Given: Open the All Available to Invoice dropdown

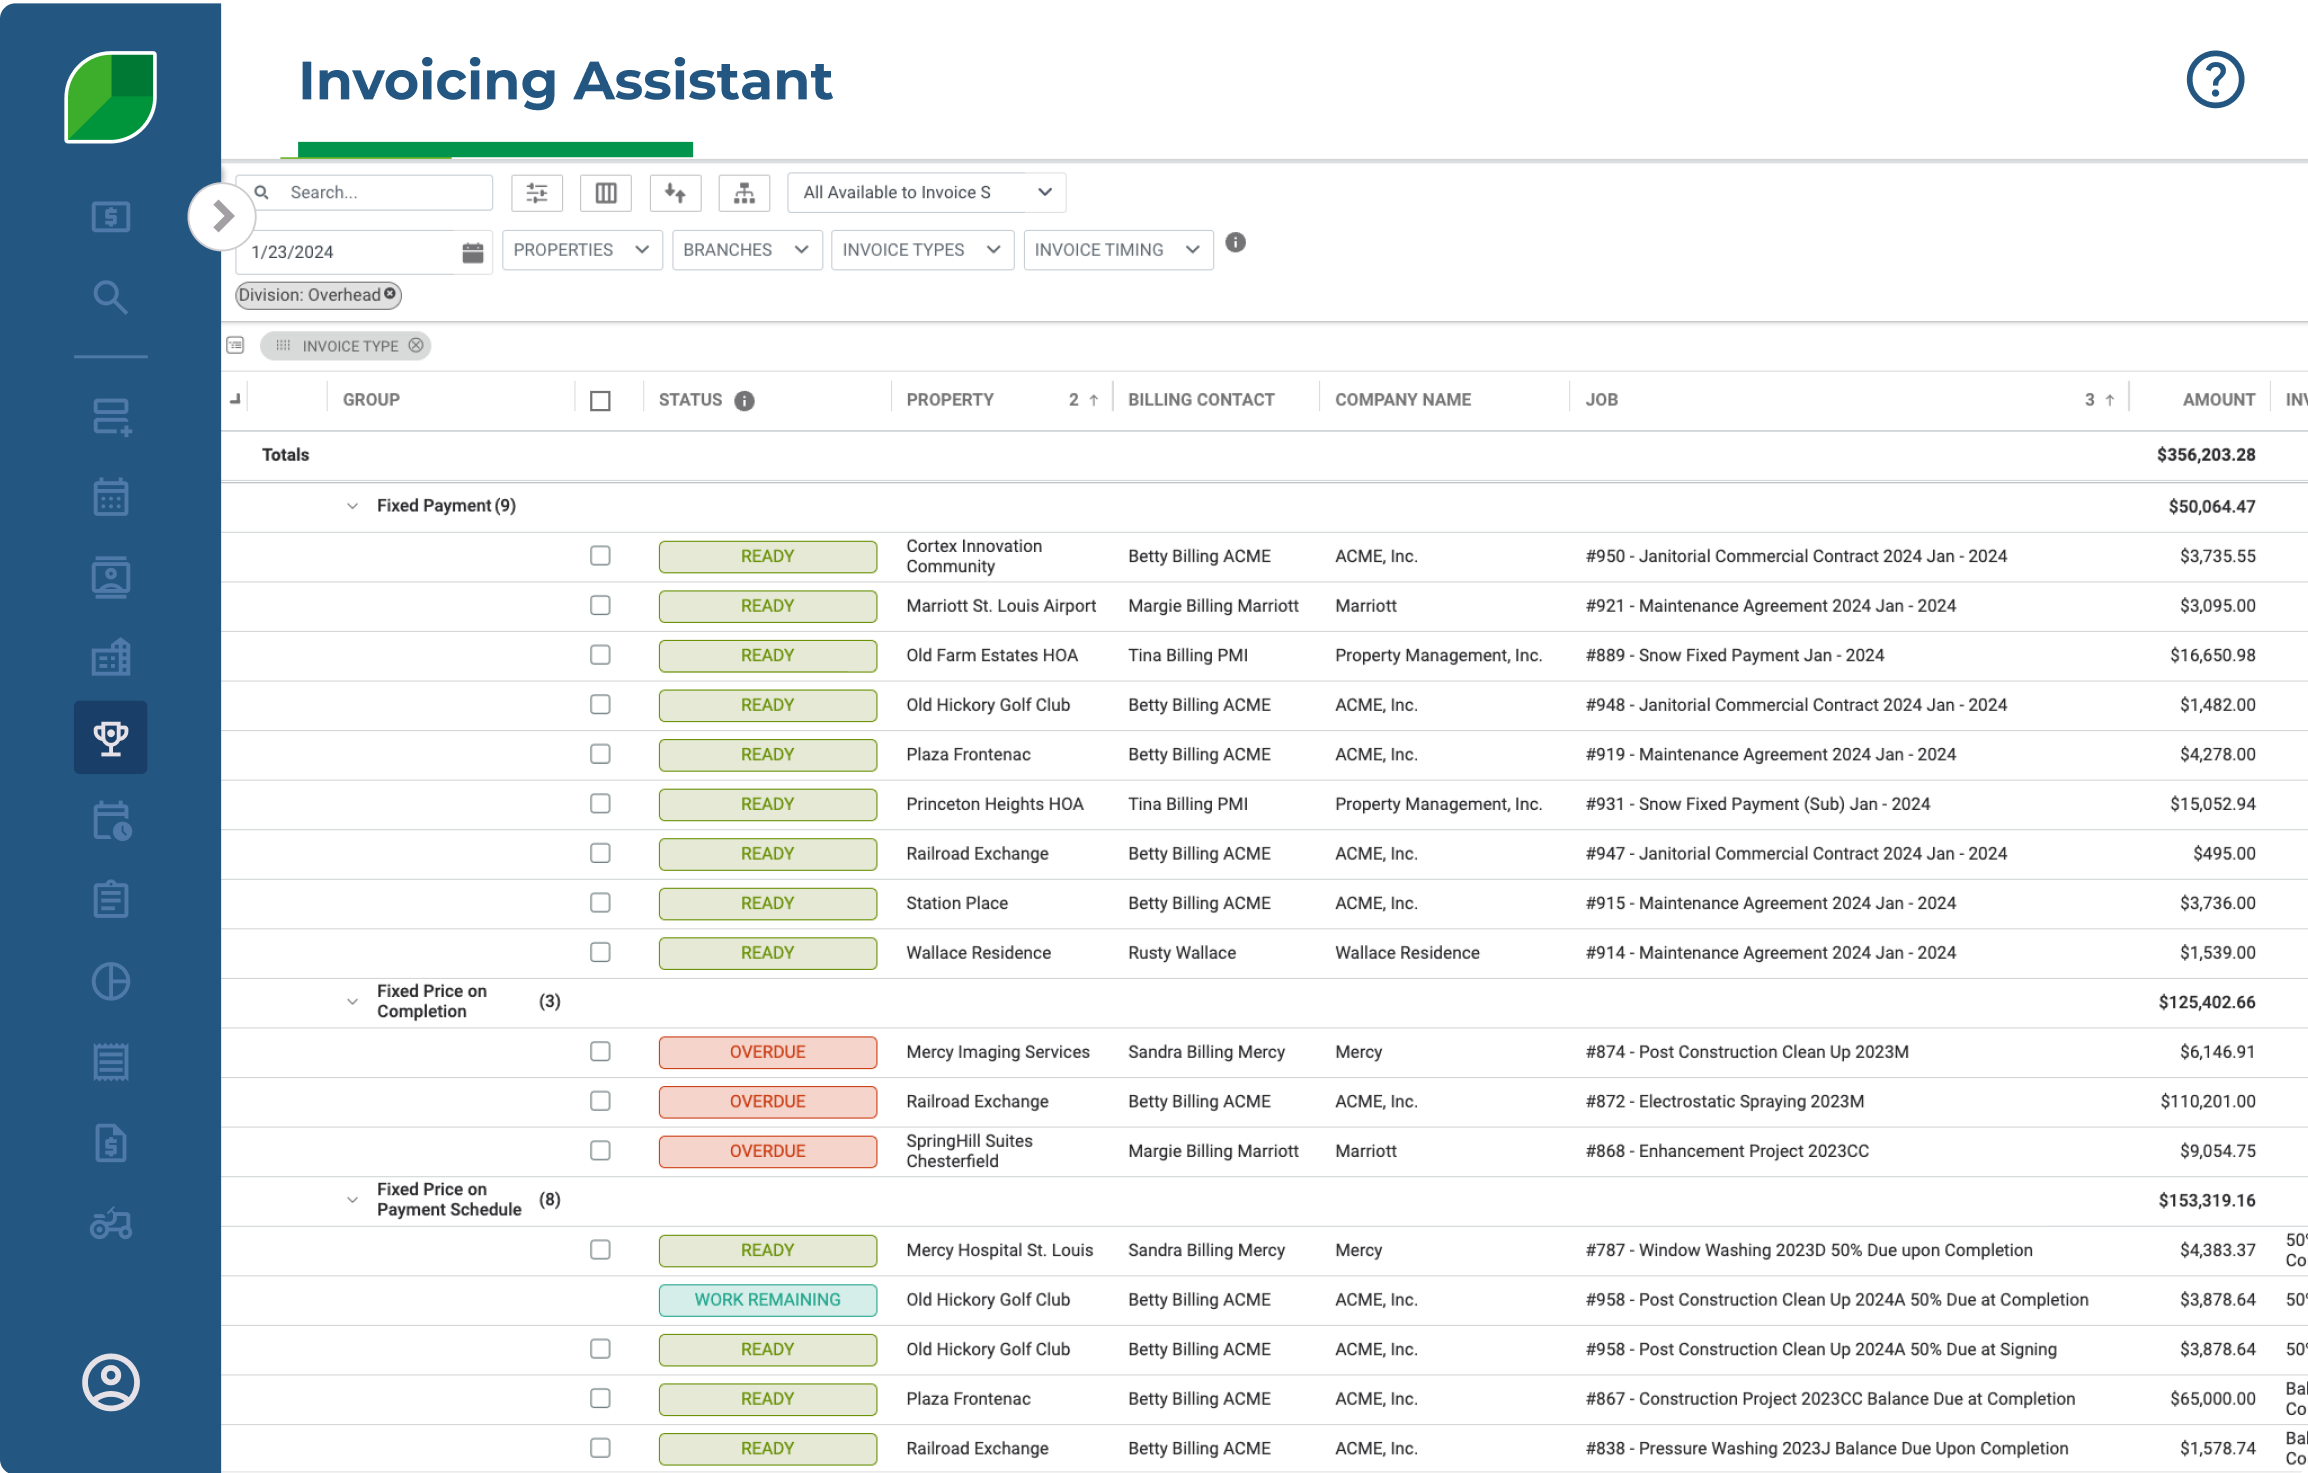Looking at the screenshot, I should 925,192.
